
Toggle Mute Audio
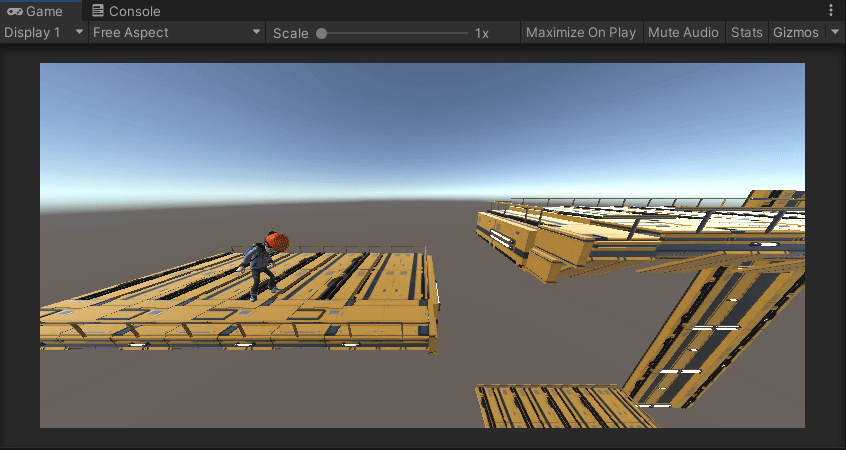coord(683,32)
